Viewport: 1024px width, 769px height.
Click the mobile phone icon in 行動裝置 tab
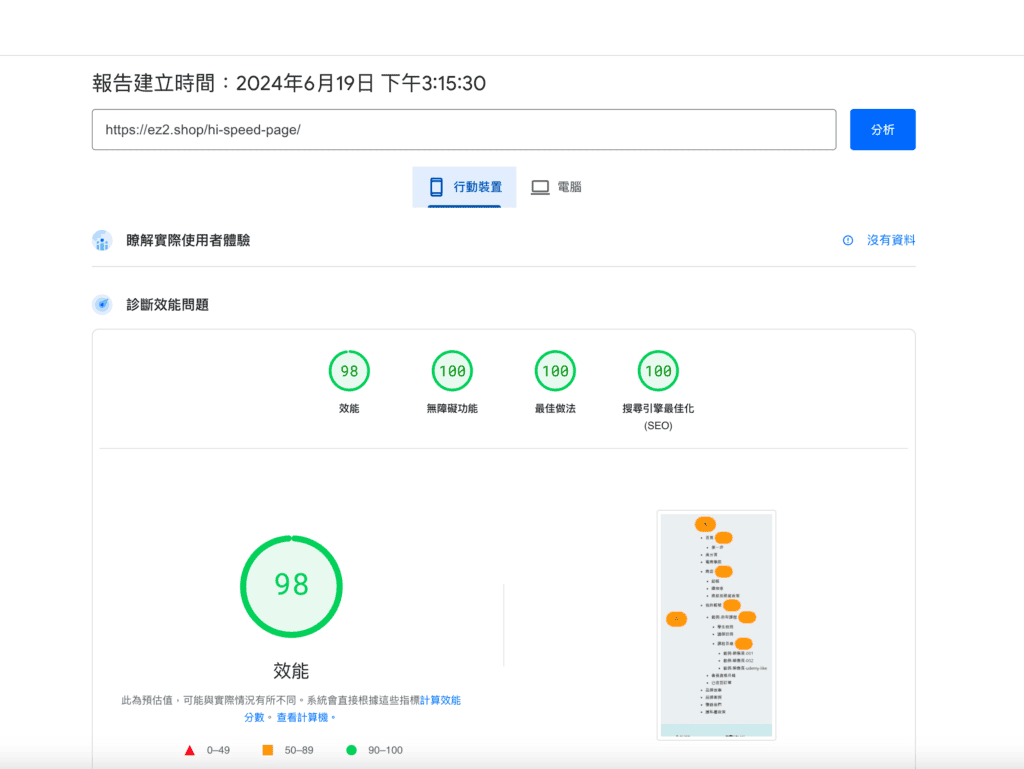pyautogui.click(x=436, y=187)
